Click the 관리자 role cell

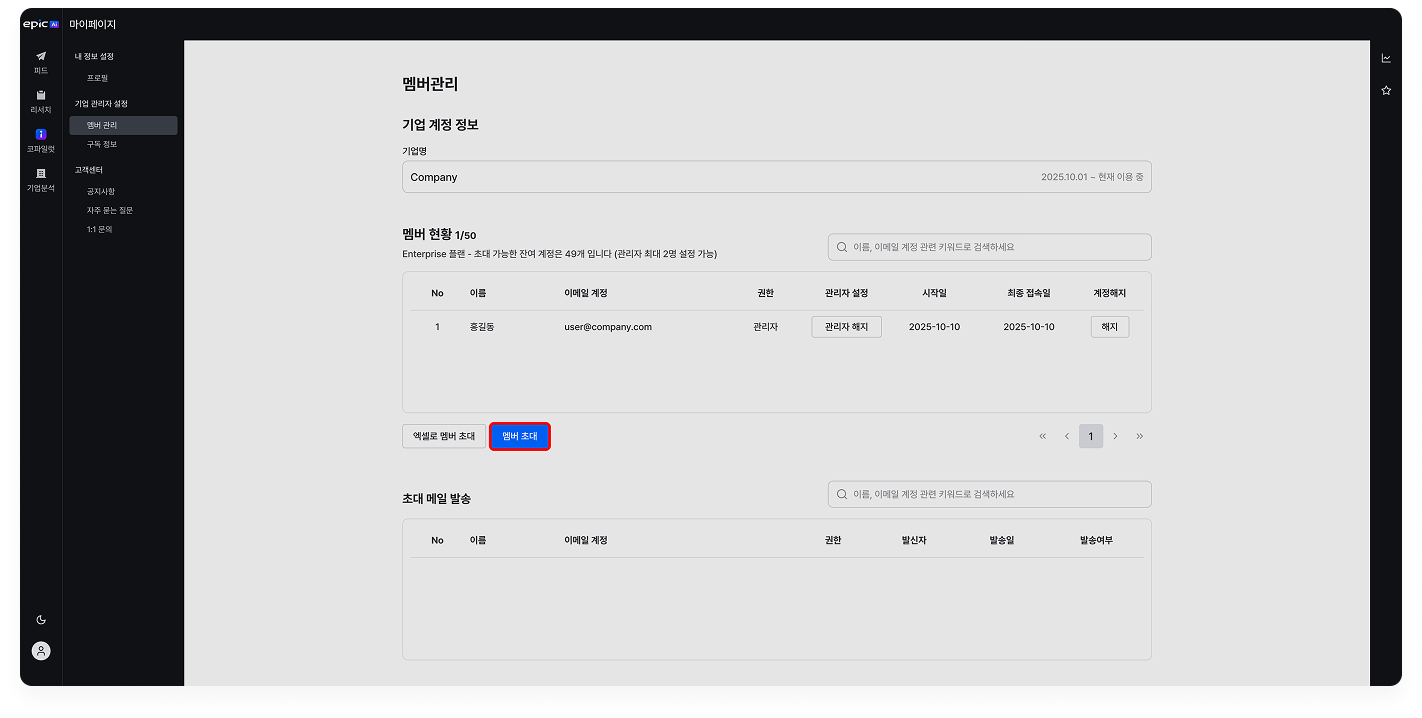tap(765, 327)
